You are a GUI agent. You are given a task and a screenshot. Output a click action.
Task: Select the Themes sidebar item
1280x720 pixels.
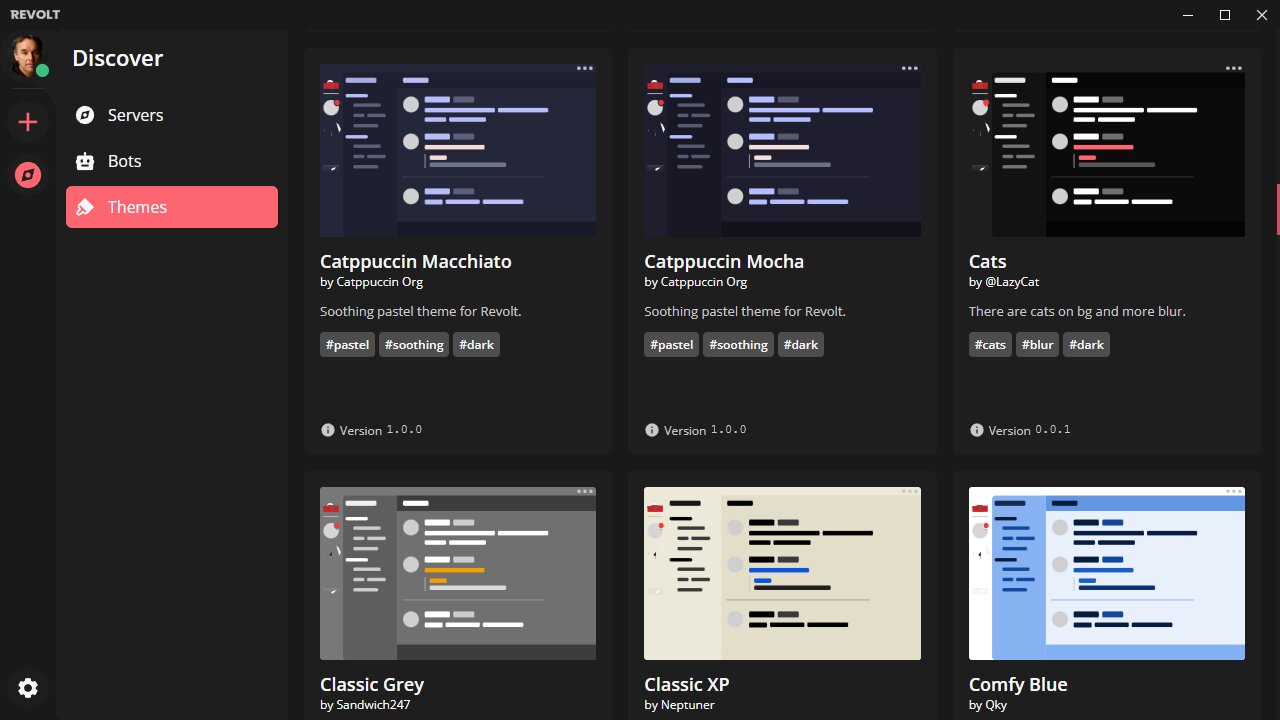pos(172,207)
